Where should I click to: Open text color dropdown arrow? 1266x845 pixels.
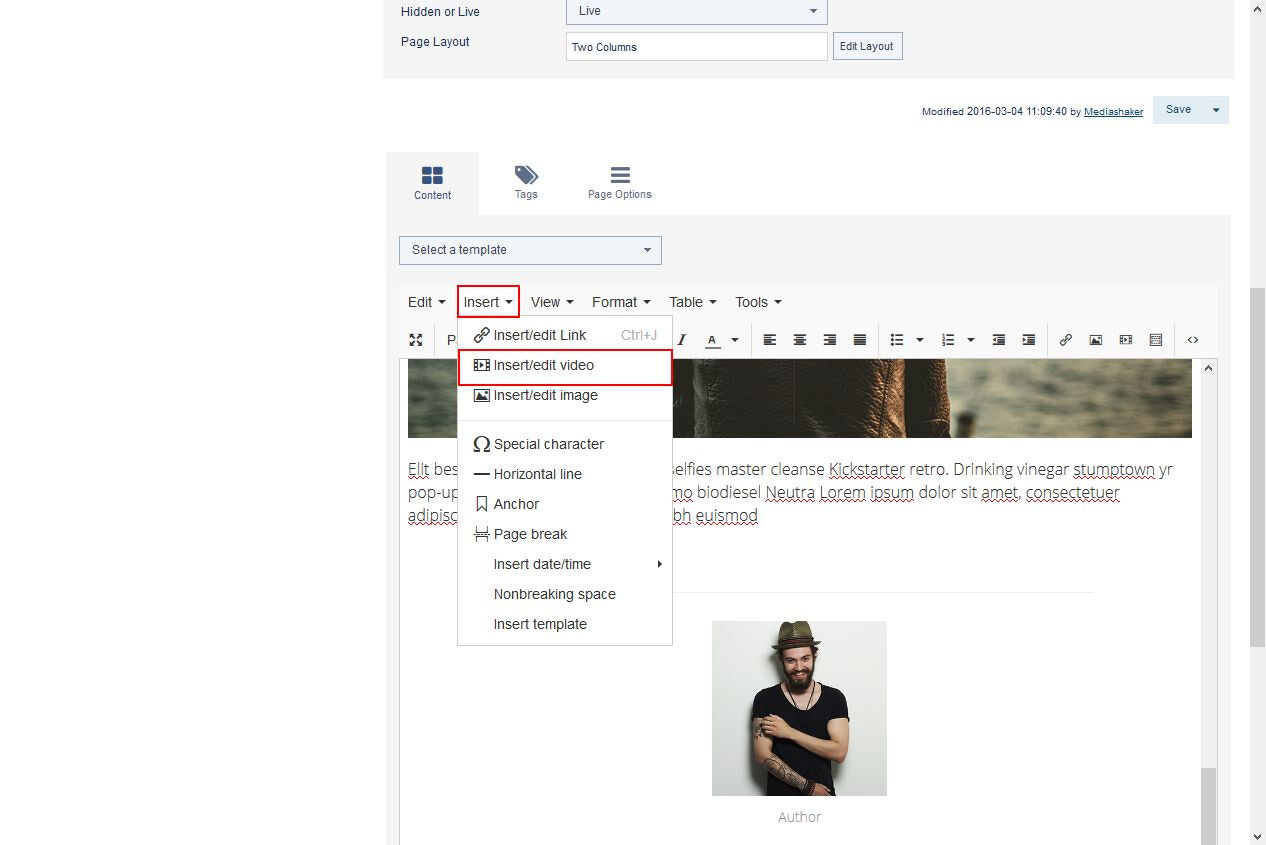tap(735, 340)
